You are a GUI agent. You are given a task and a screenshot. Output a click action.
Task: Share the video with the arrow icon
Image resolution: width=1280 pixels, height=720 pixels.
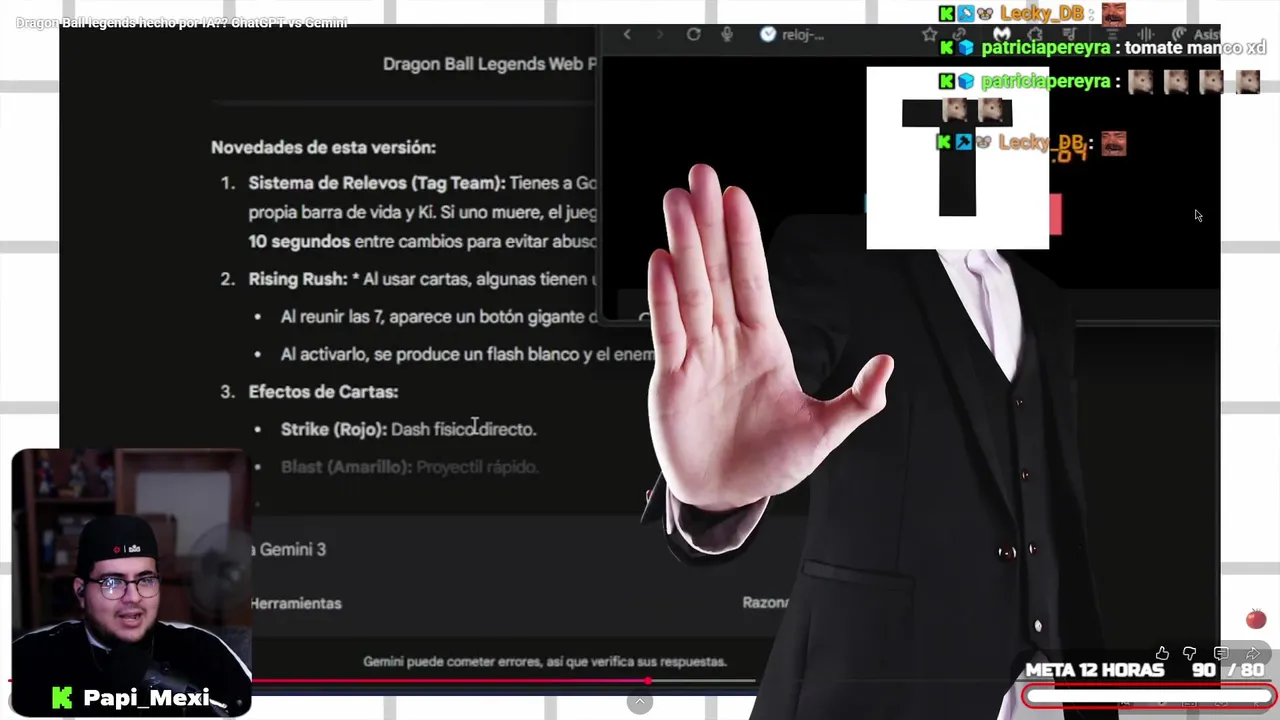click(x=1253, y=653)
